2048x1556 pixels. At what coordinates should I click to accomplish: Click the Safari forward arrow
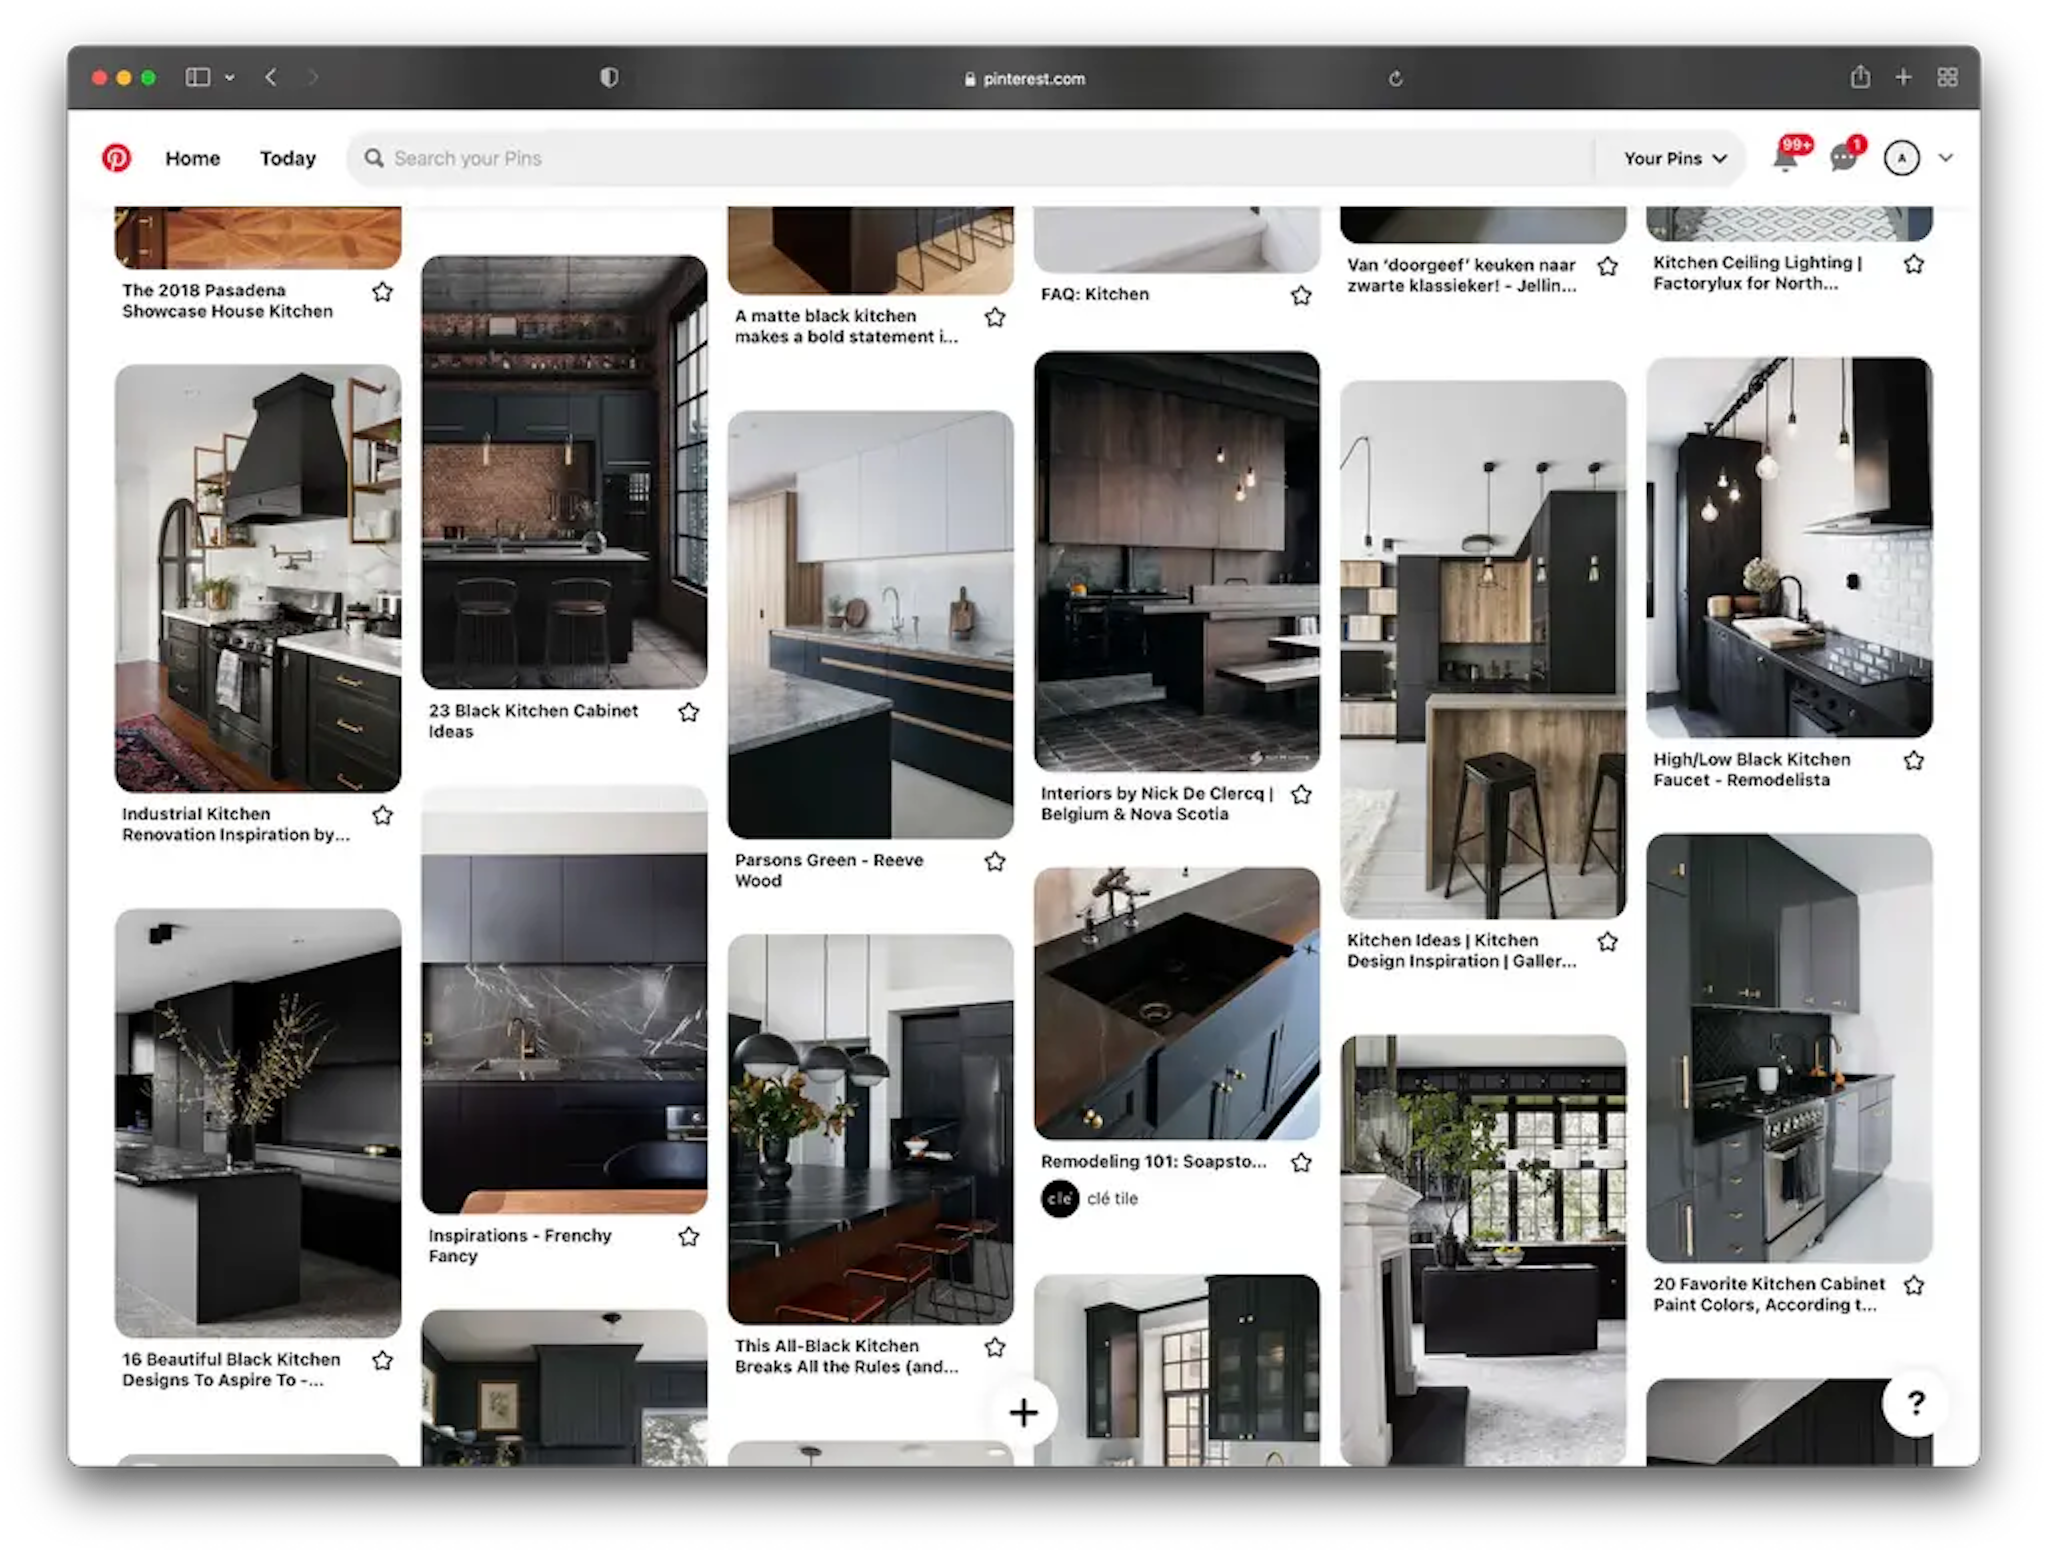[x=313, y=77]
